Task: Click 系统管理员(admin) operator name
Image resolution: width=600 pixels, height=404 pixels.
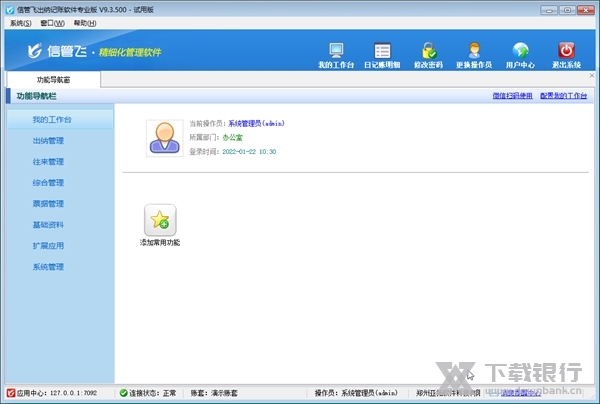Action: pyautogui.click(x=256, y=123)
